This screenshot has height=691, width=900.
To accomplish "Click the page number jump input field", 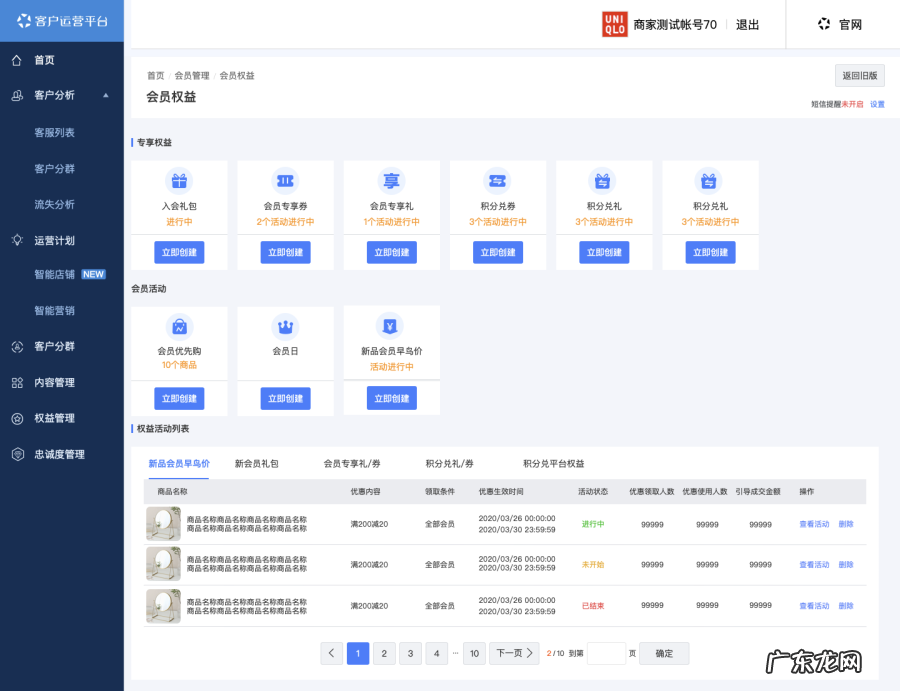I will click(606, 653).
